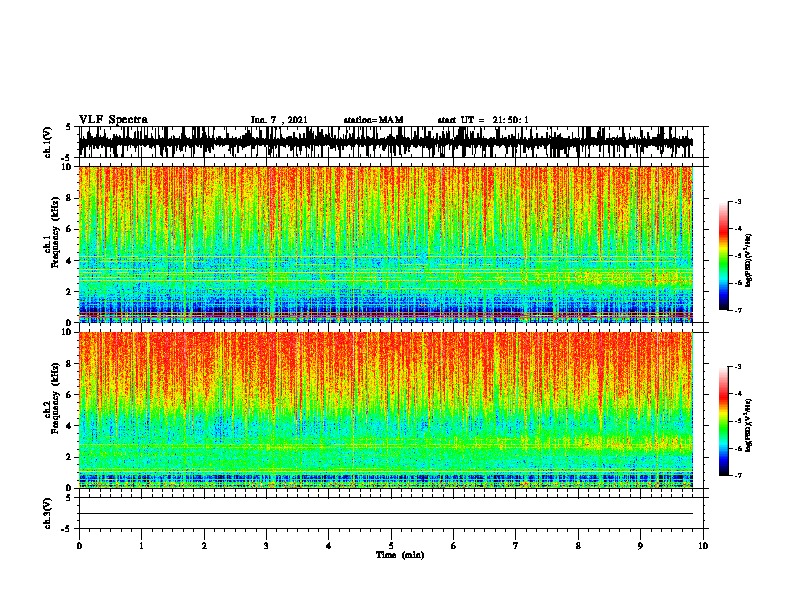
Task: Click the "4" kHz tick on ch.2 spectrogram
Action: pyautogui.click(x=70, y=426)
